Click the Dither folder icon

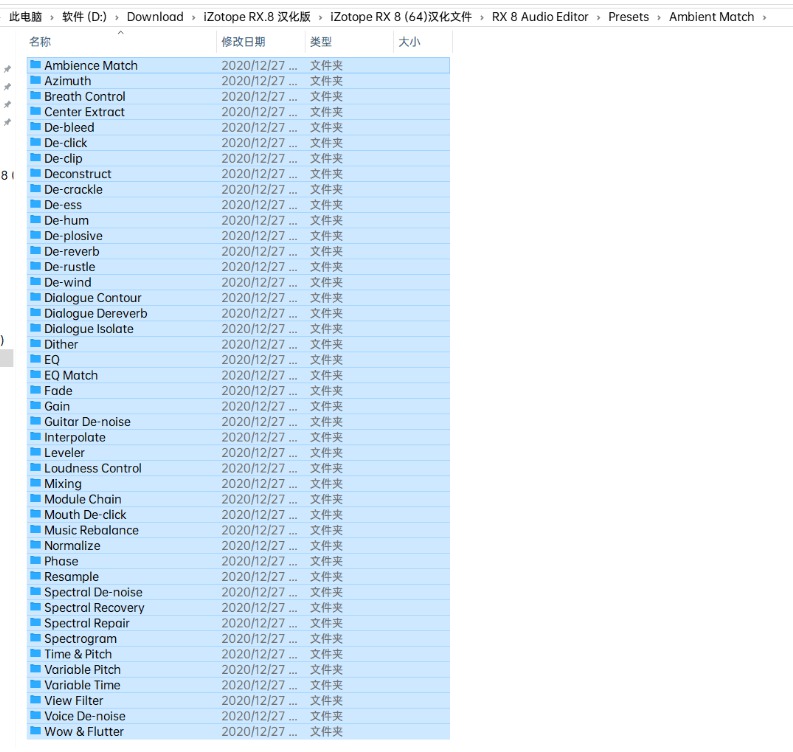pos(35,344)
